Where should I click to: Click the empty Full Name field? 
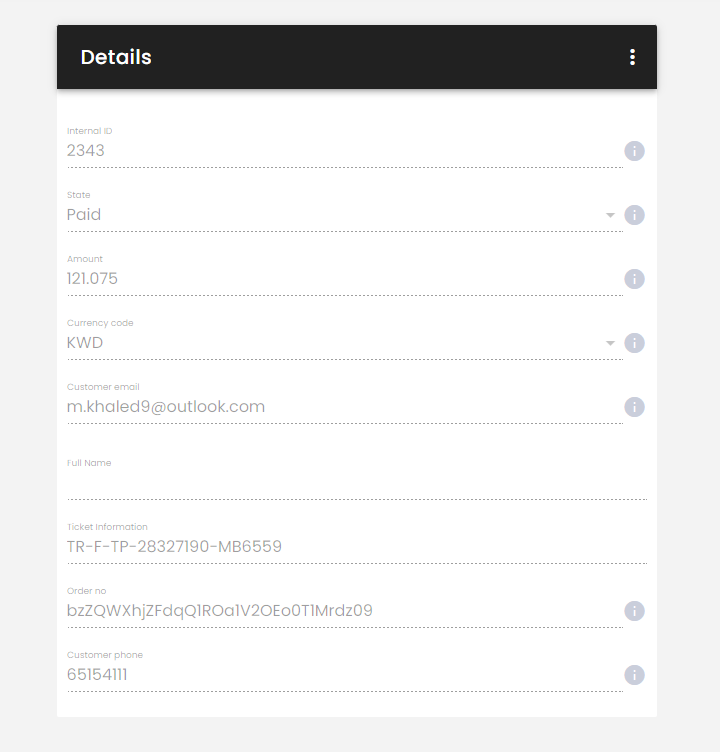[x=357, y=483]
